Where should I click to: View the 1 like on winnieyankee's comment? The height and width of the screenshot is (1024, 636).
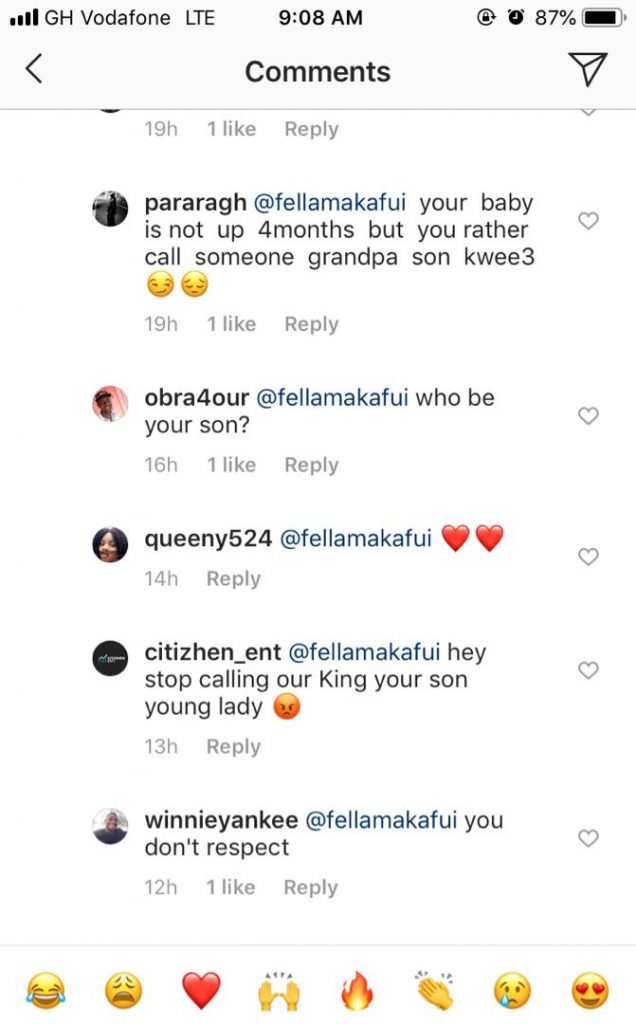pos(231,888)
